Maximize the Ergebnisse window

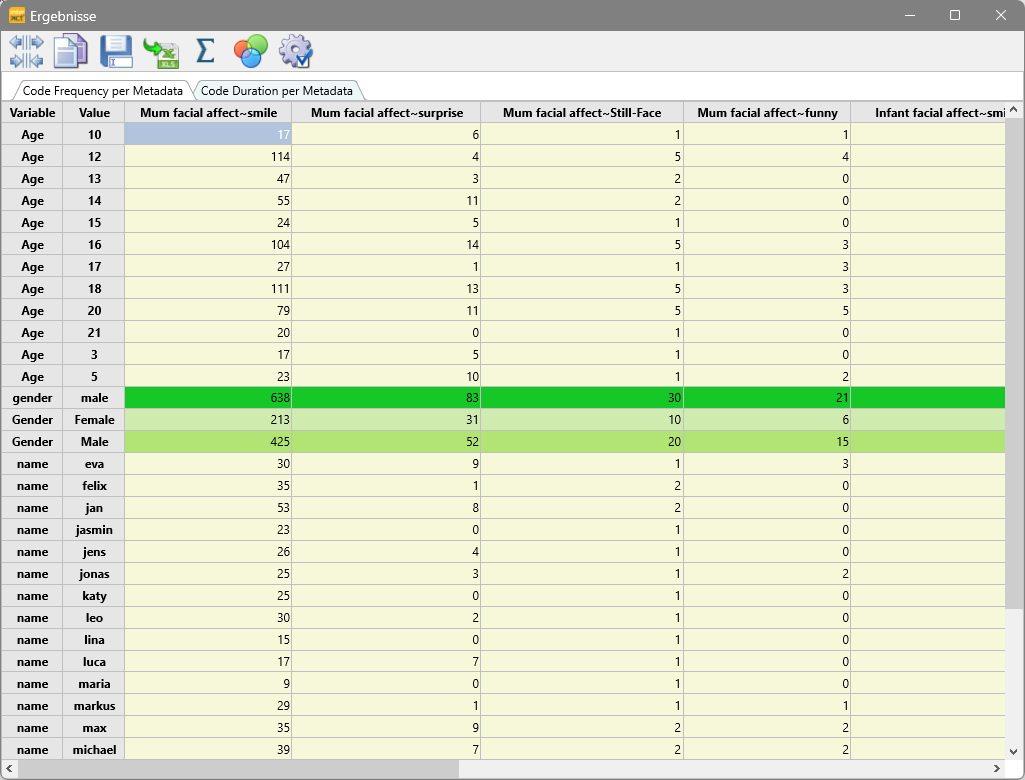954,15
